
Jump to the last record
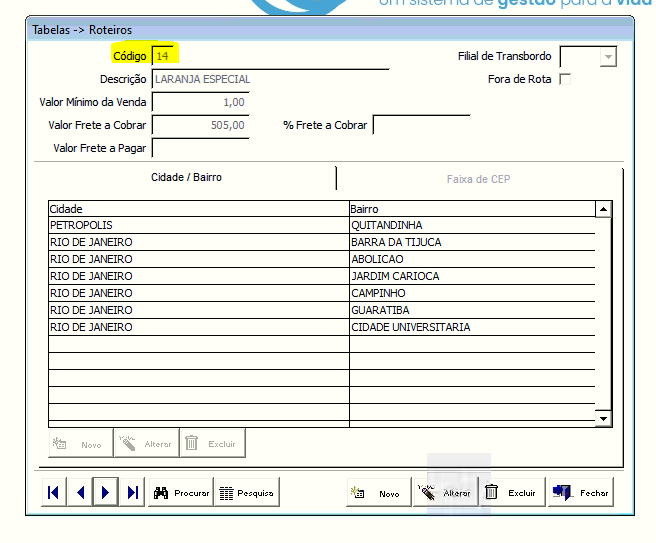pos(132,492)
